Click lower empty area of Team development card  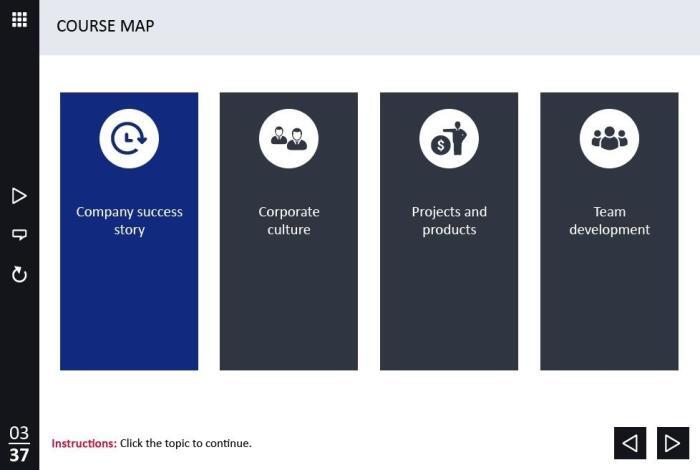(609, 308)
